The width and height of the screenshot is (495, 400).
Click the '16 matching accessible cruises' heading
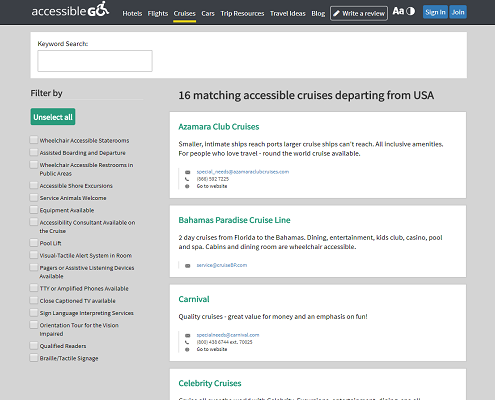pyautogui.click(x=306, y=96)
